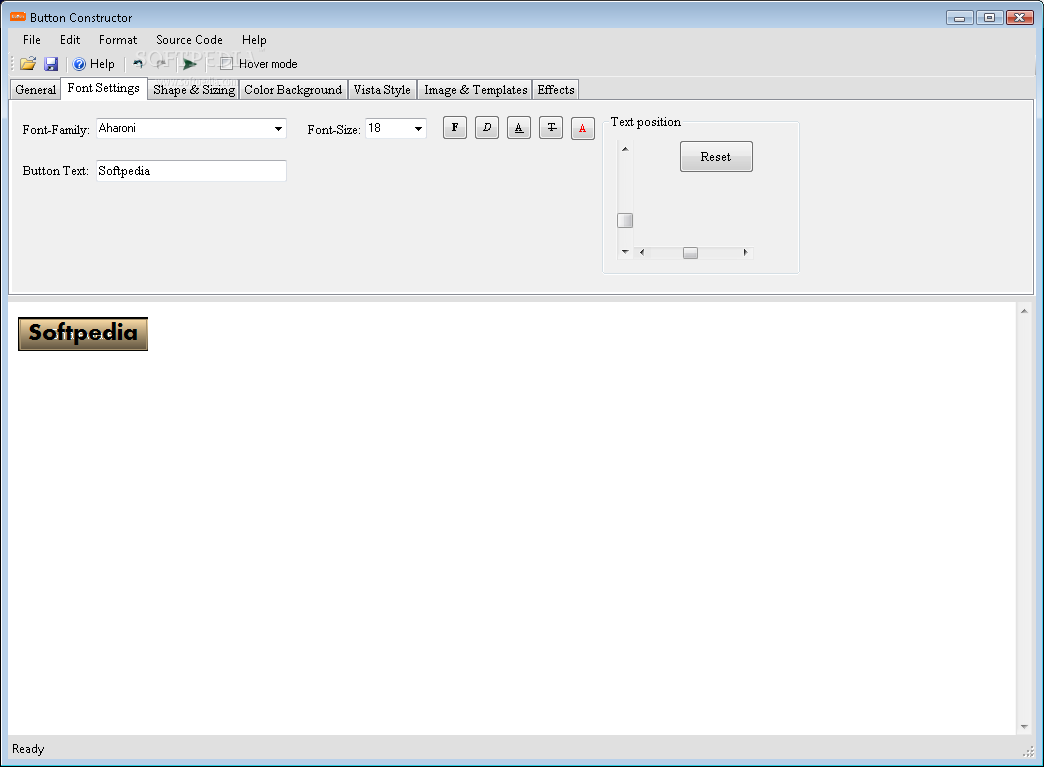Image resolution: width=1044 pixels, height=767 pixels.
Task: Click the Ready status bar text
Action: (x=28, y=749)
